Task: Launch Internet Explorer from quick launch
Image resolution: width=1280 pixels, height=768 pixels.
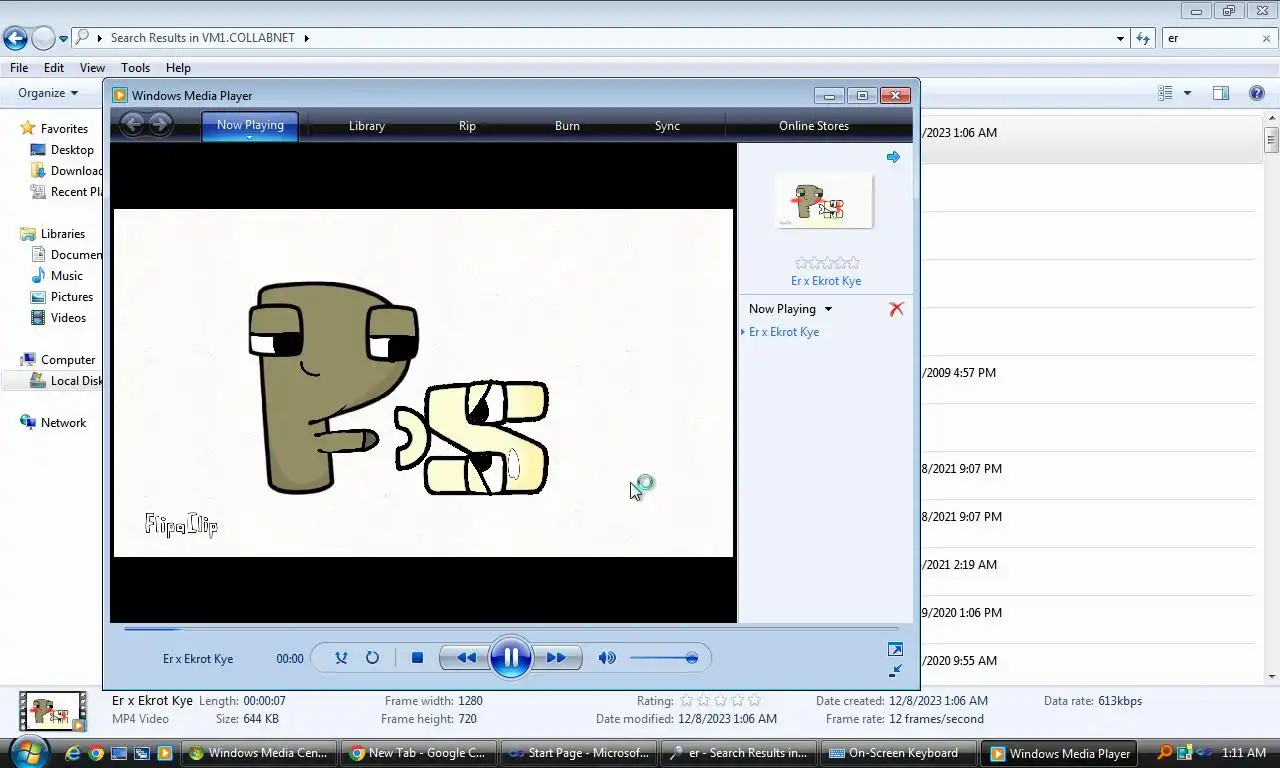Action: 73,753
